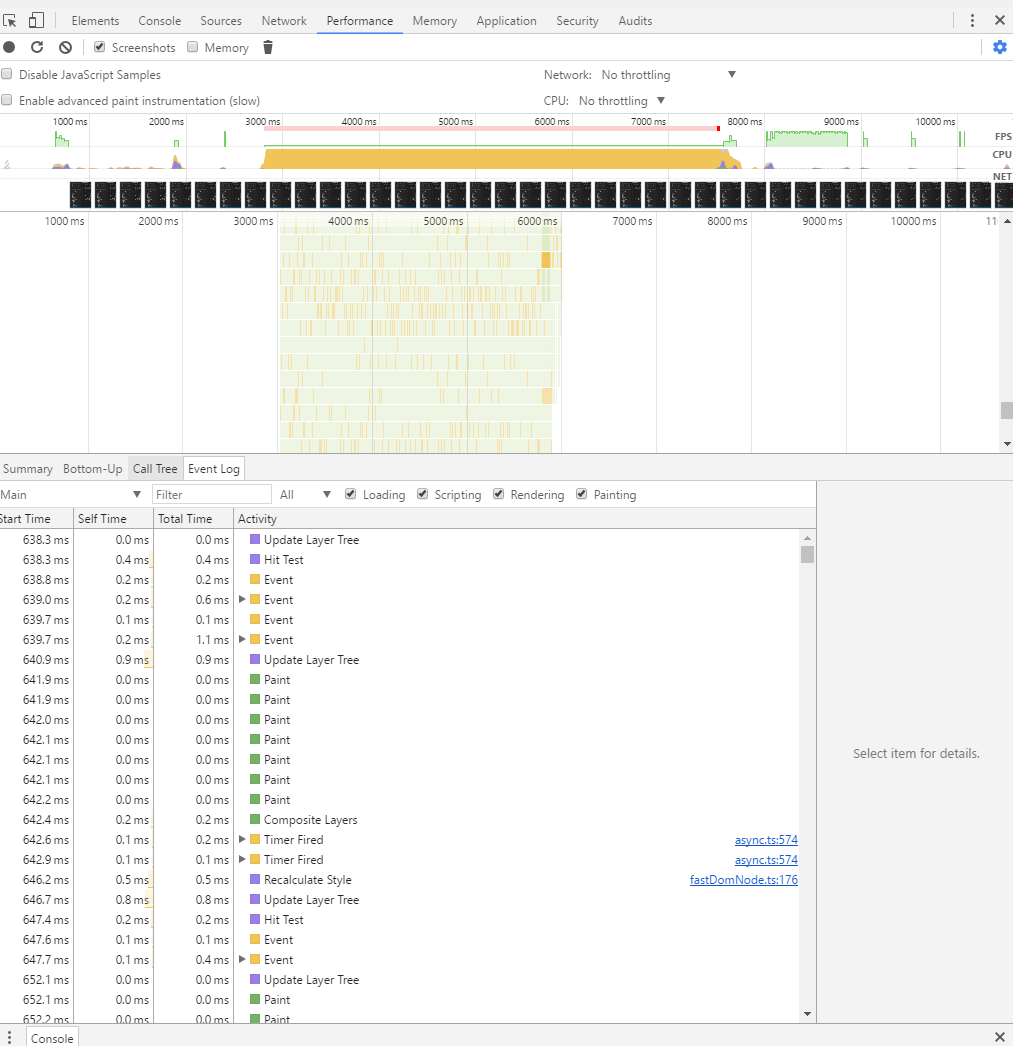Start recording with the Record button
Image resolution: width=1013 pixels, height=1046 pixels.
[x=9, y=47]
